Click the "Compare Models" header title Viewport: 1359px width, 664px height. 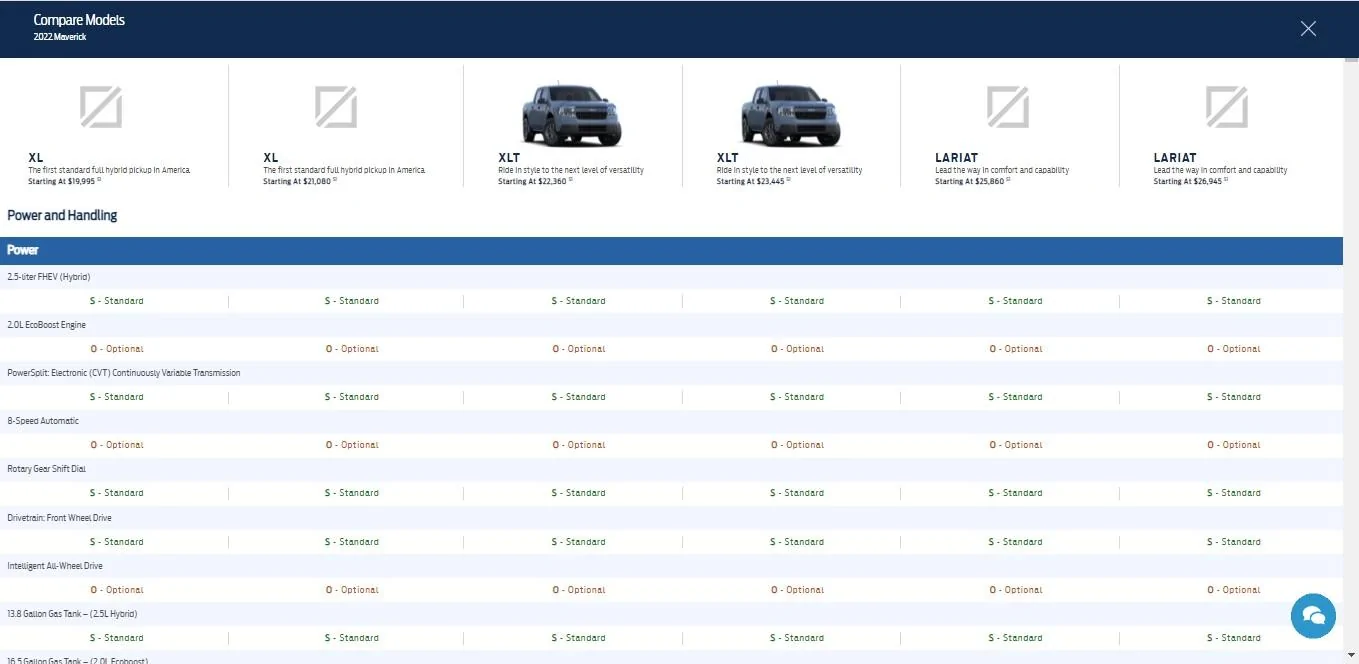pyautogui.click(x=79, y=20)
